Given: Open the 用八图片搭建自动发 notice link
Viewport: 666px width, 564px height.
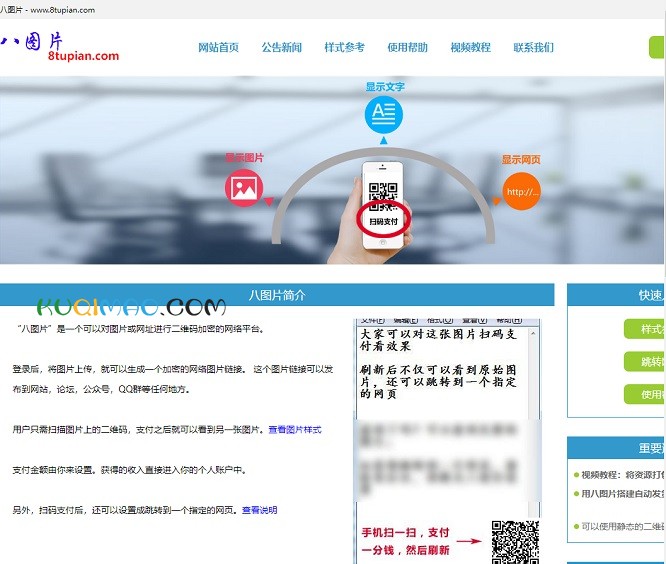Looking at the screenshot, I should pos(623,494).
